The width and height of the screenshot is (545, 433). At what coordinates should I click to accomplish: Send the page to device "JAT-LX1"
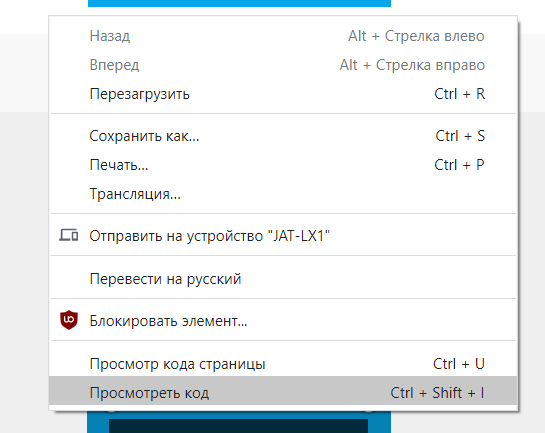pyautogui.click(x=283, y=236)
